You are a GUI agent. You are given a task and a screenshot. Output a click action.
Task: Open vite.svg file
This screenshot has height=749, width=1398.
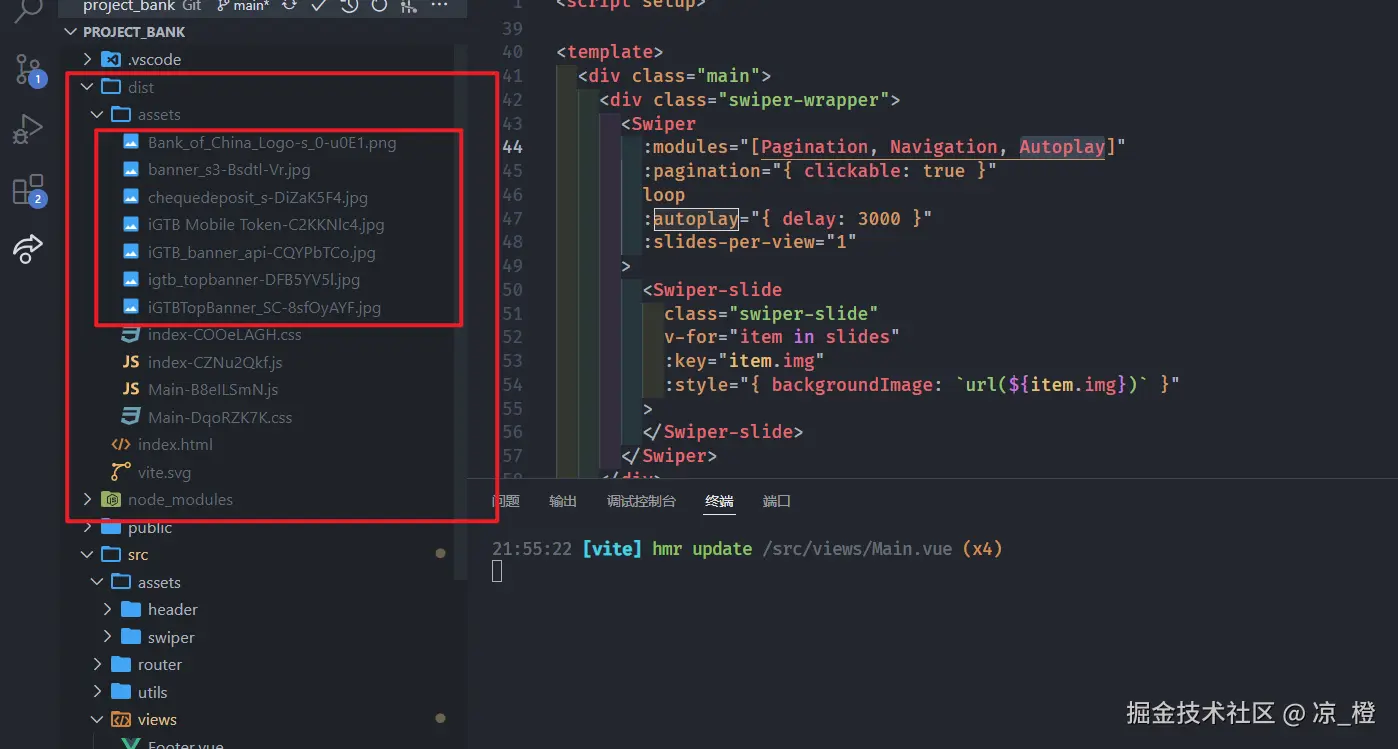click(164, 472)
